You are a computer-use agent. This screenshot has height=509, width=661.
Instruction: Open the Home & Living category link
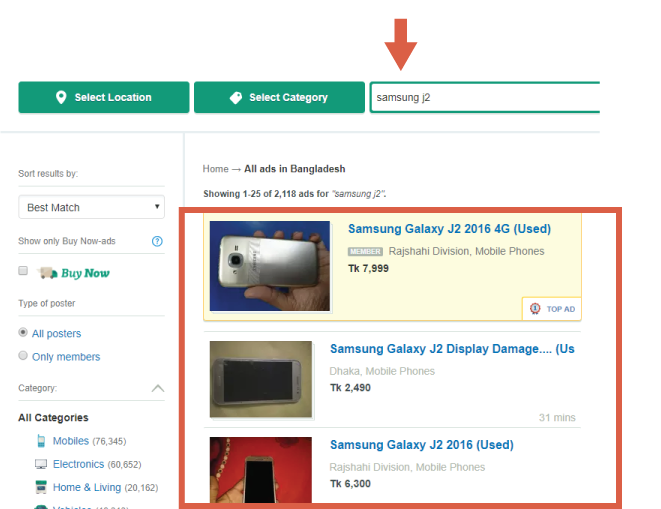87,487
